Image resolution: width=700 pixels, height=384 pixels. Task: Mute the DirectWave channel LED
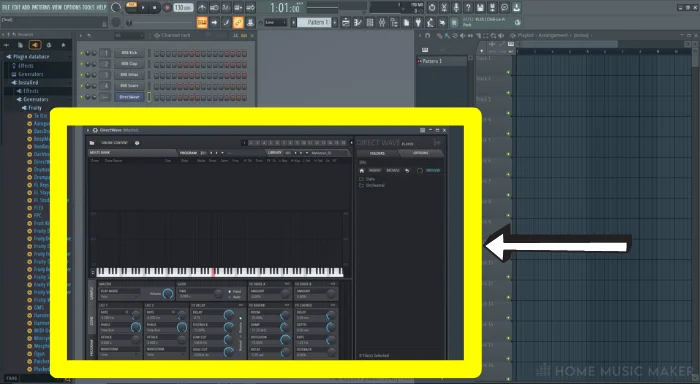(x=81, y=97)
